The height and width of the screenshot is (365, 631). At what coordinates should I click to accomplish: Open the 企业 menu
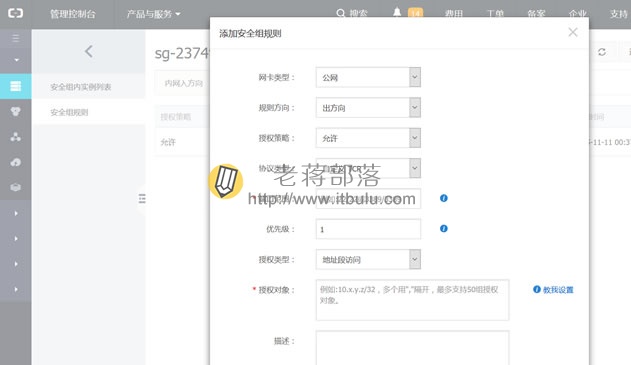point(578,14)
